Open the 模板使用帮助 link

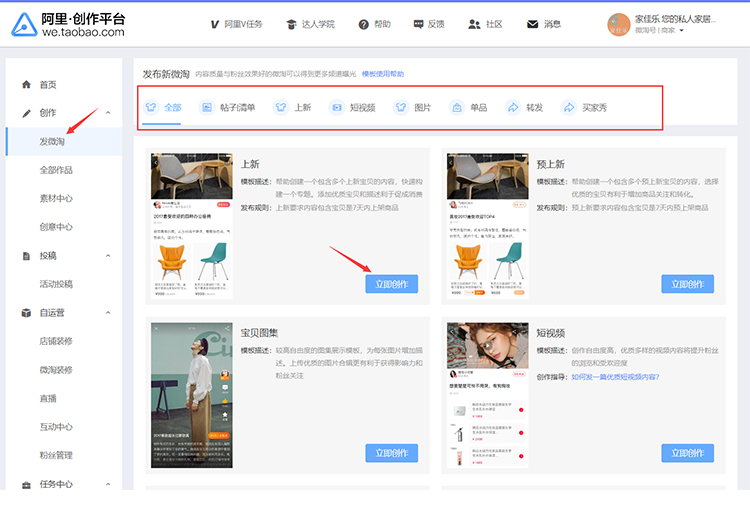383,74
